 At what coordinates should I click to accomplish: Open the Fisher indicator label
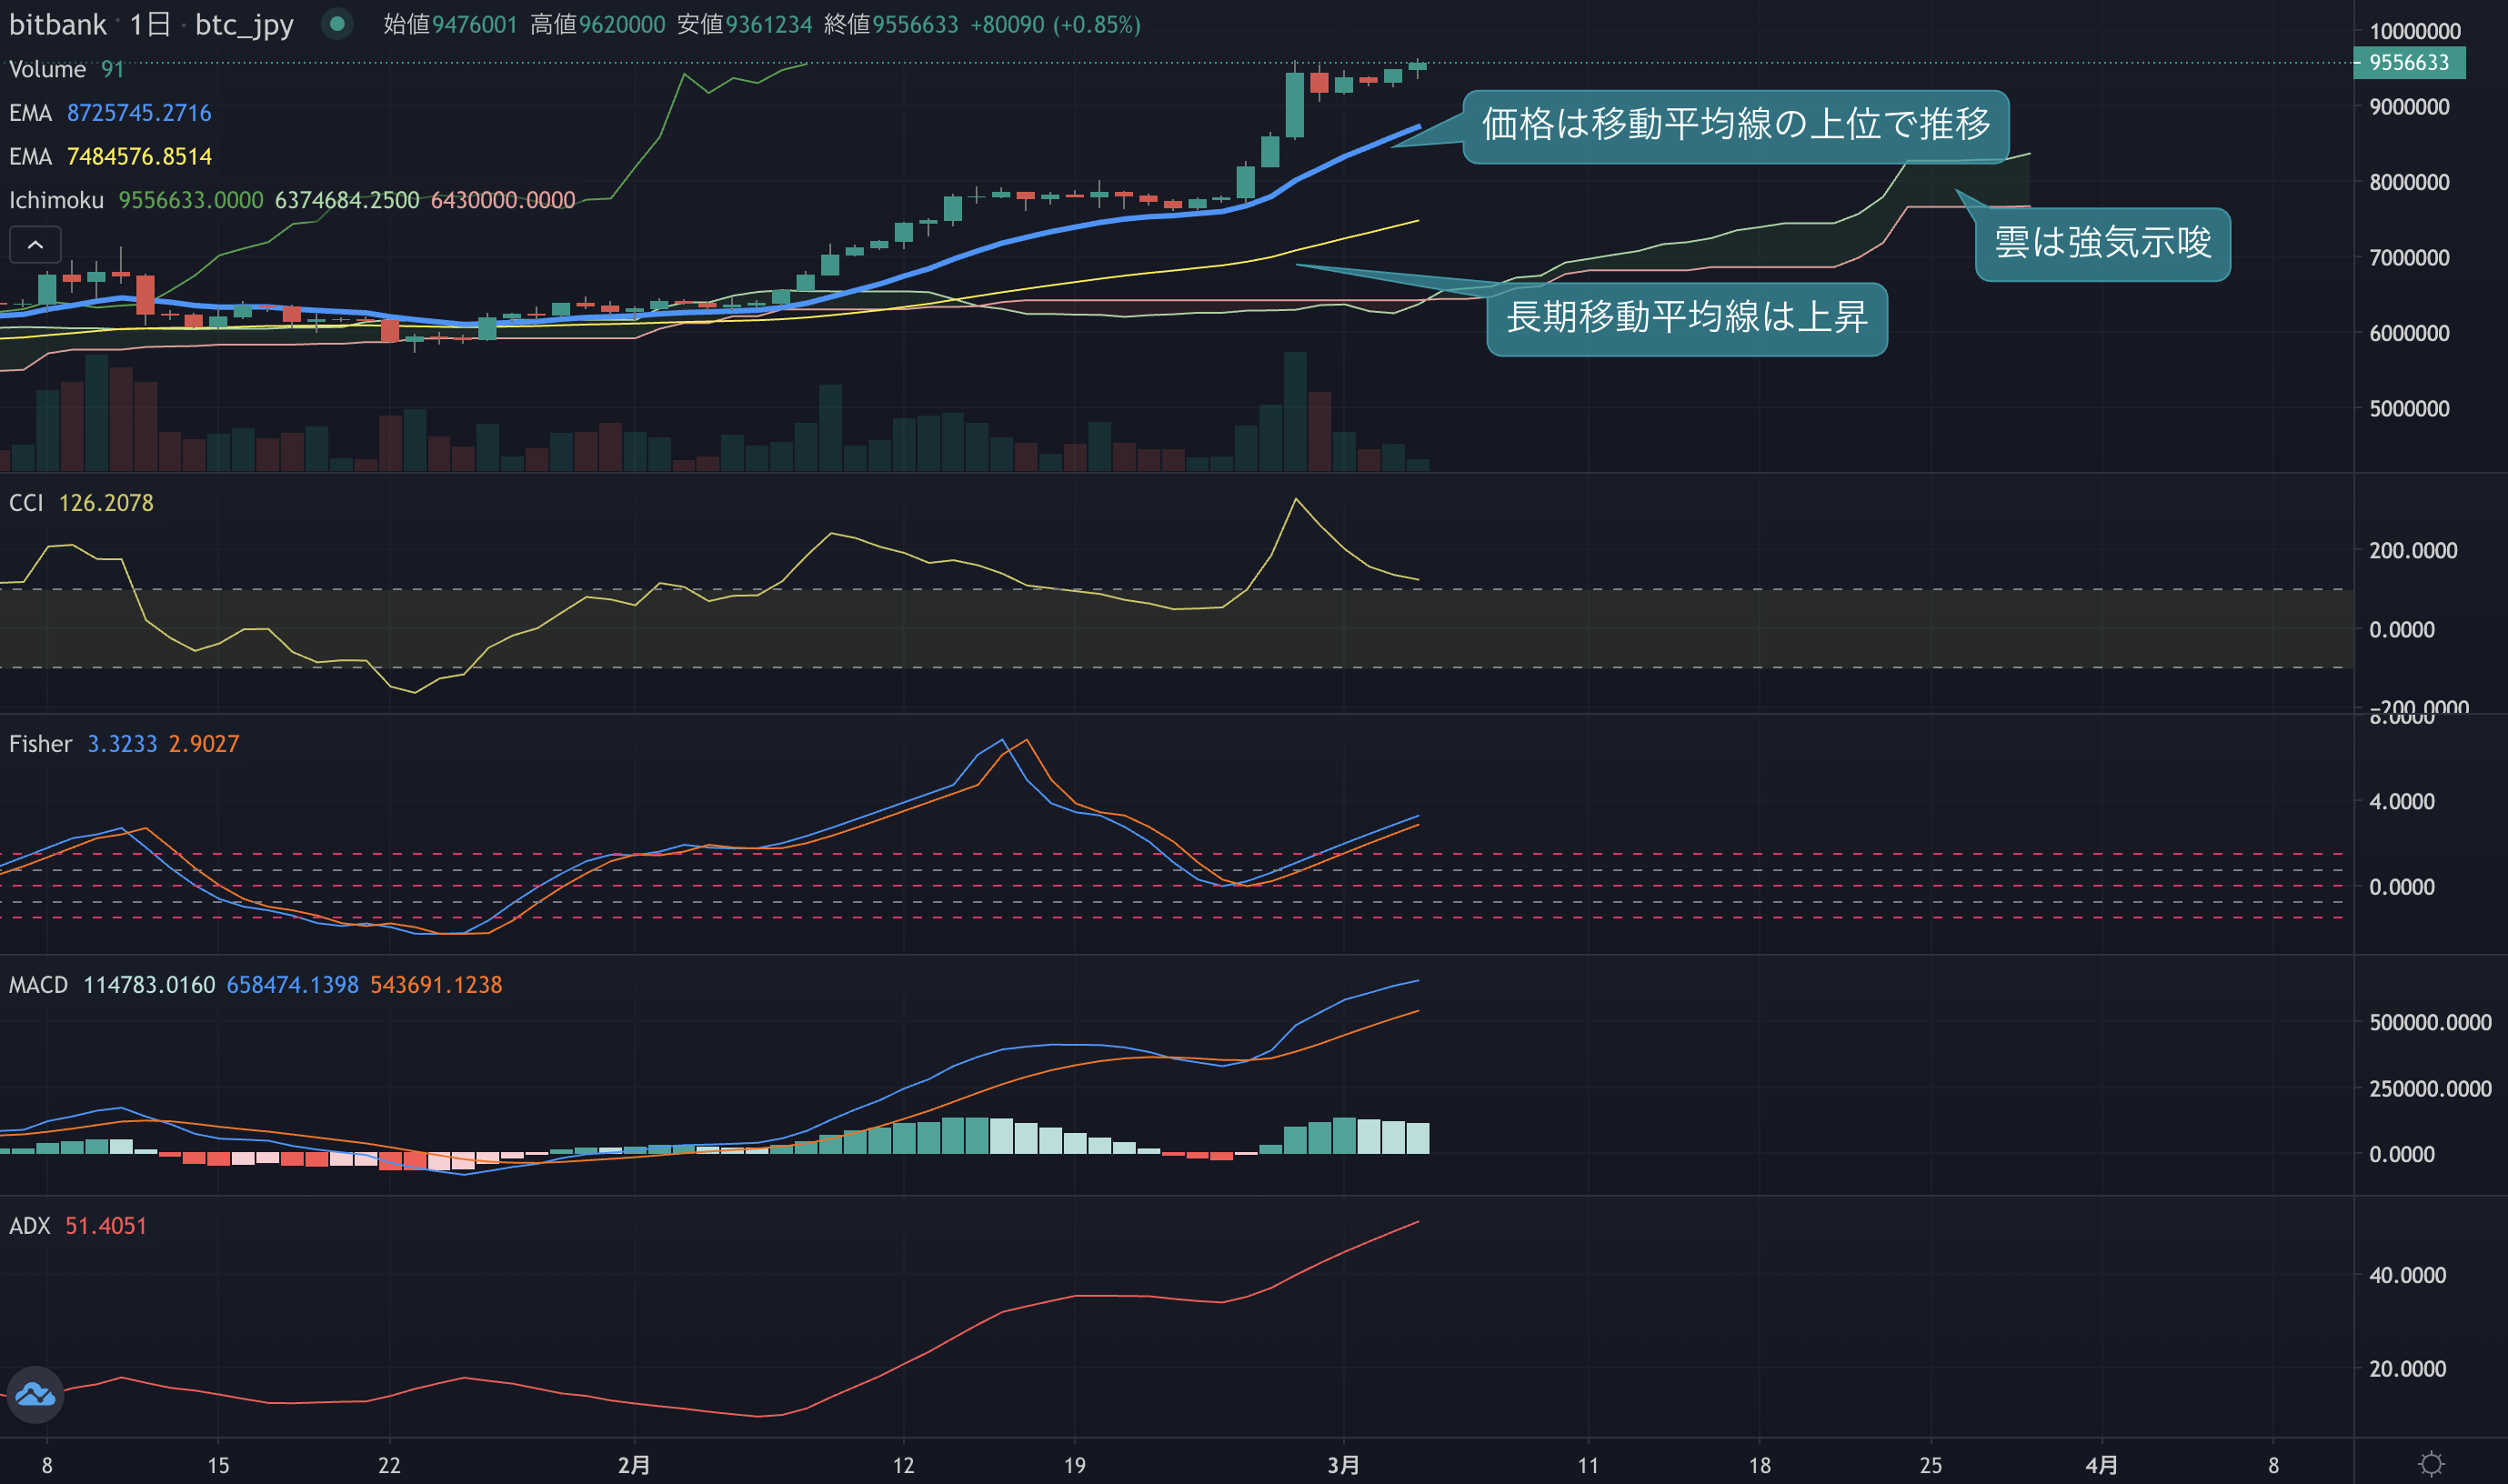tap(40, 743)
